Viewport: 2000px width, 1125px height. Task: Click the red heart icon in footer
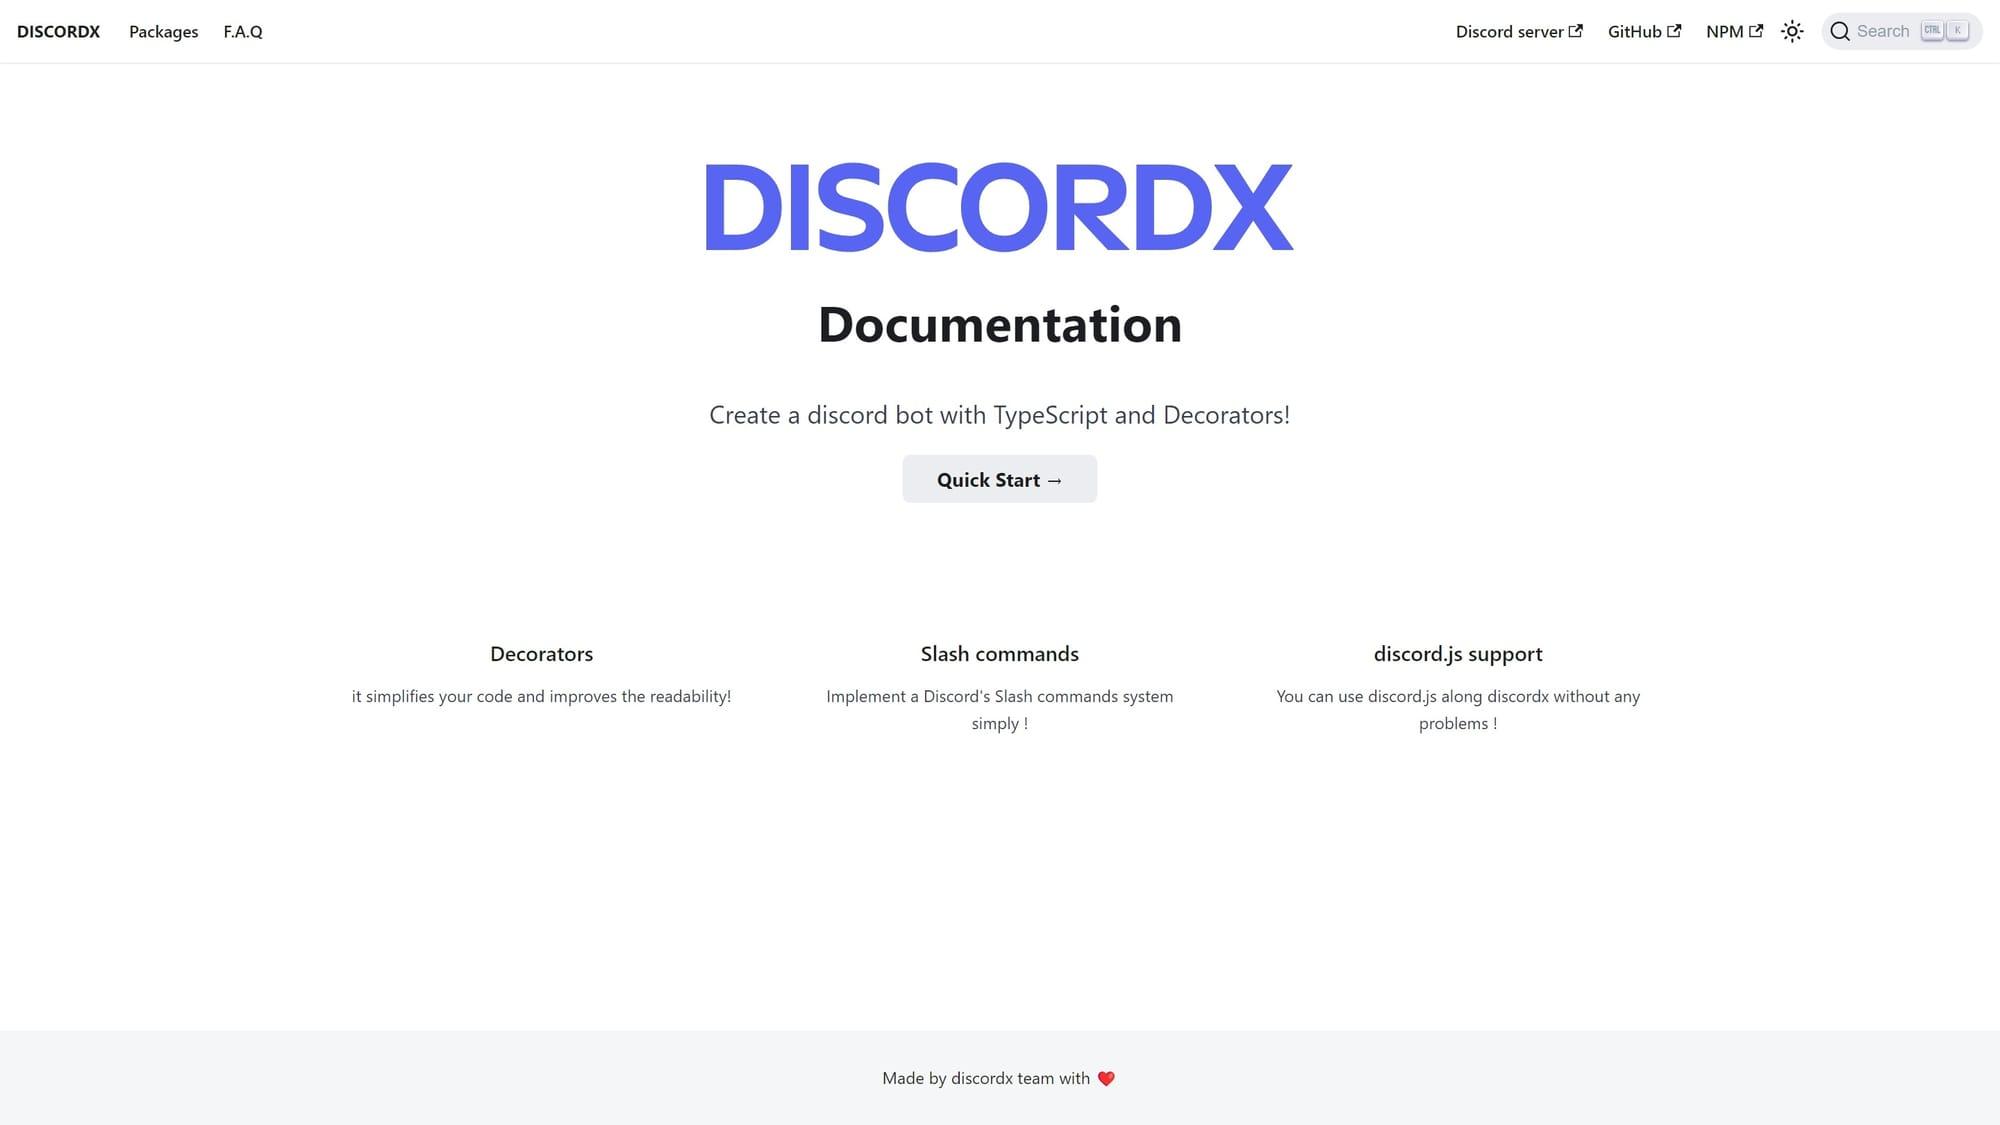point(1106,1078)
